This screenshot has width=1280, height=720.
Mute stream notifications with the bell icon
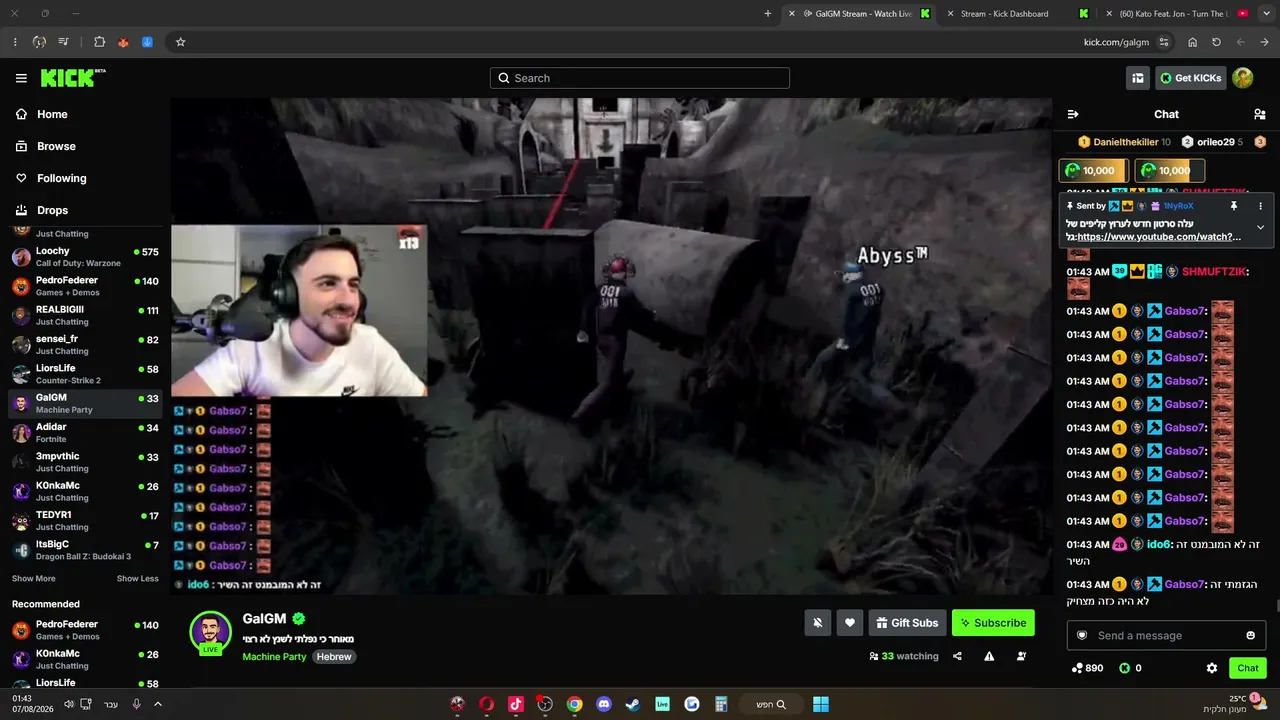[817, 623]
